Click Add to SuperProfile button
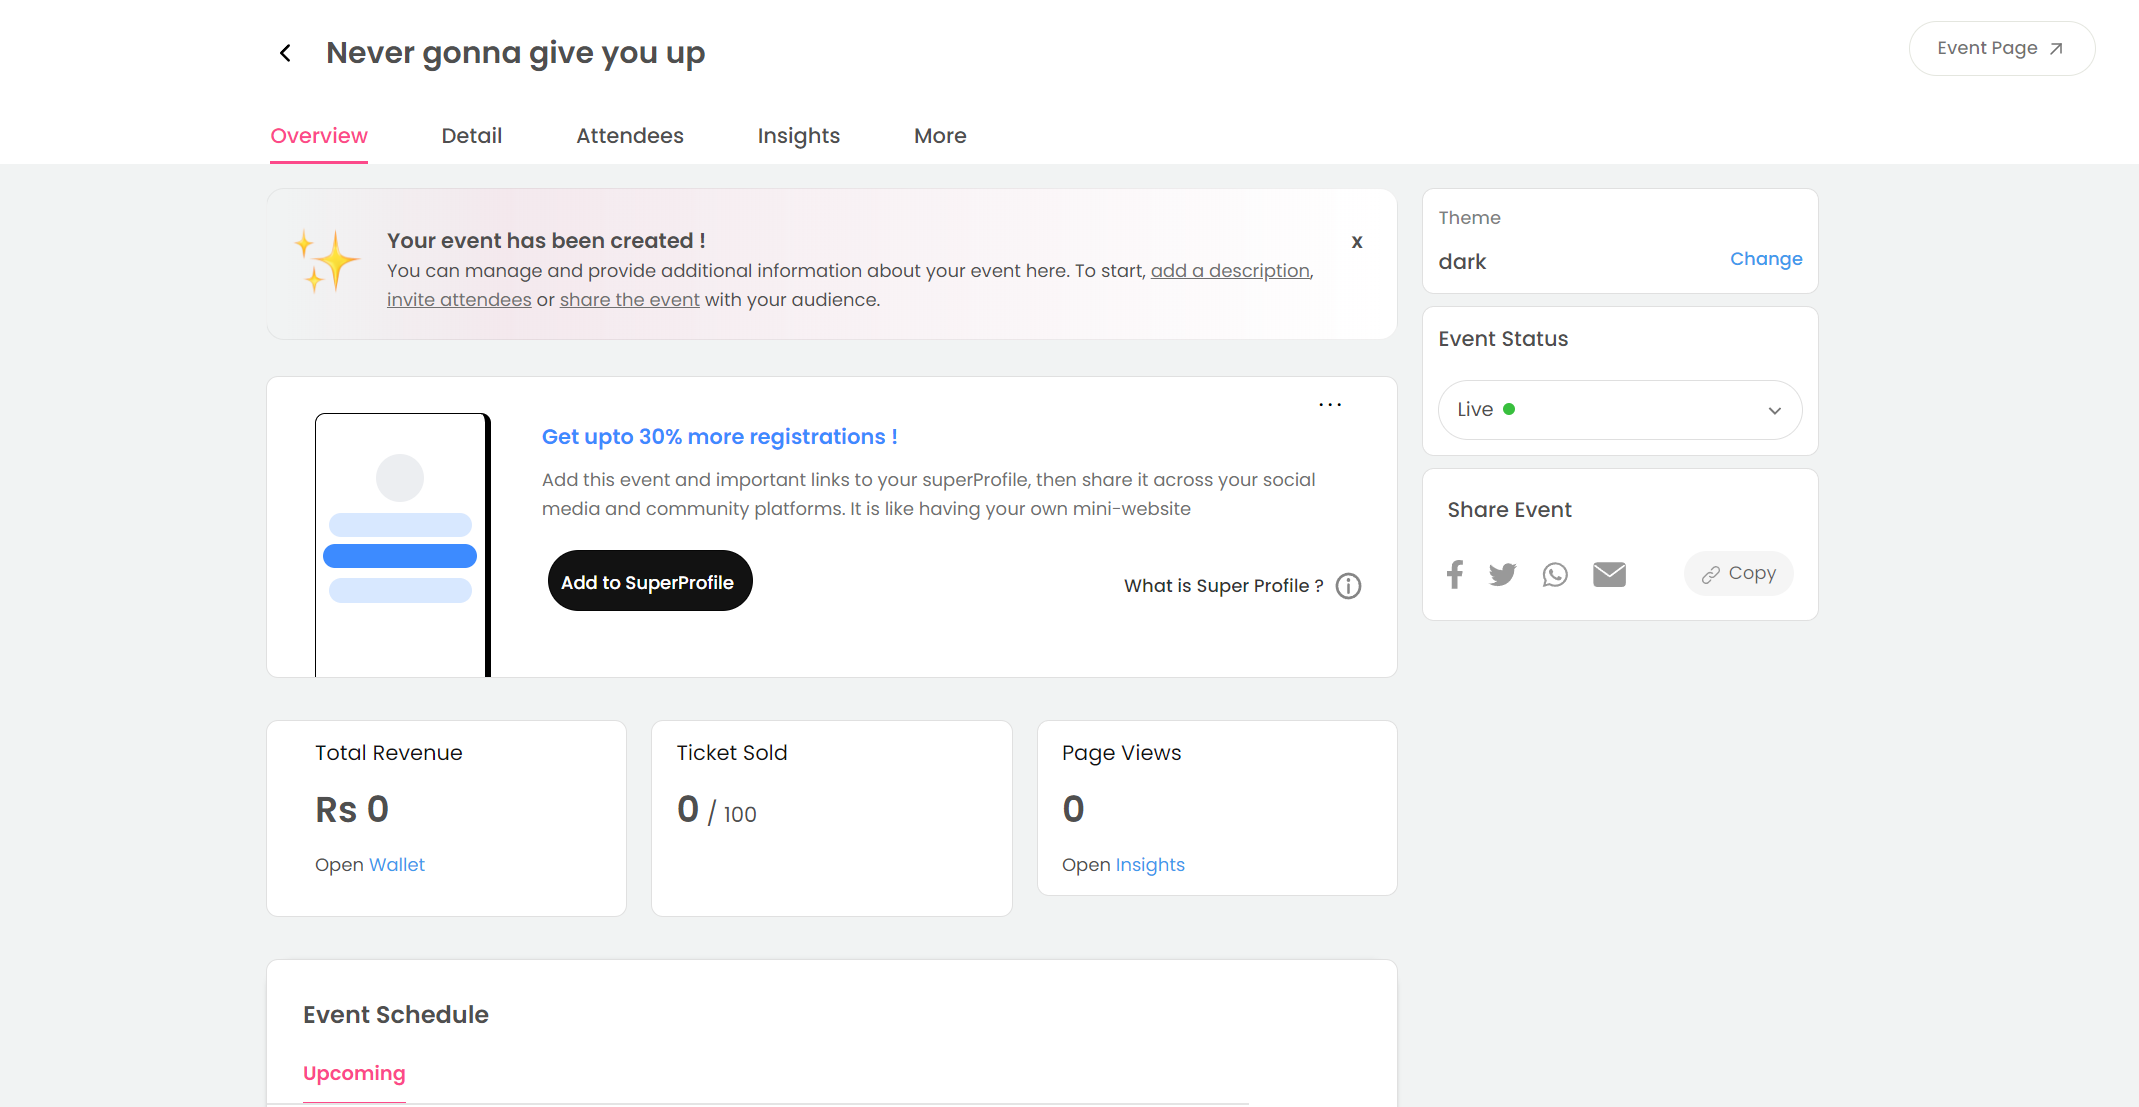Image resolution: width=2139 pixels, height=1107 pixels. click(x=650, y=581)
